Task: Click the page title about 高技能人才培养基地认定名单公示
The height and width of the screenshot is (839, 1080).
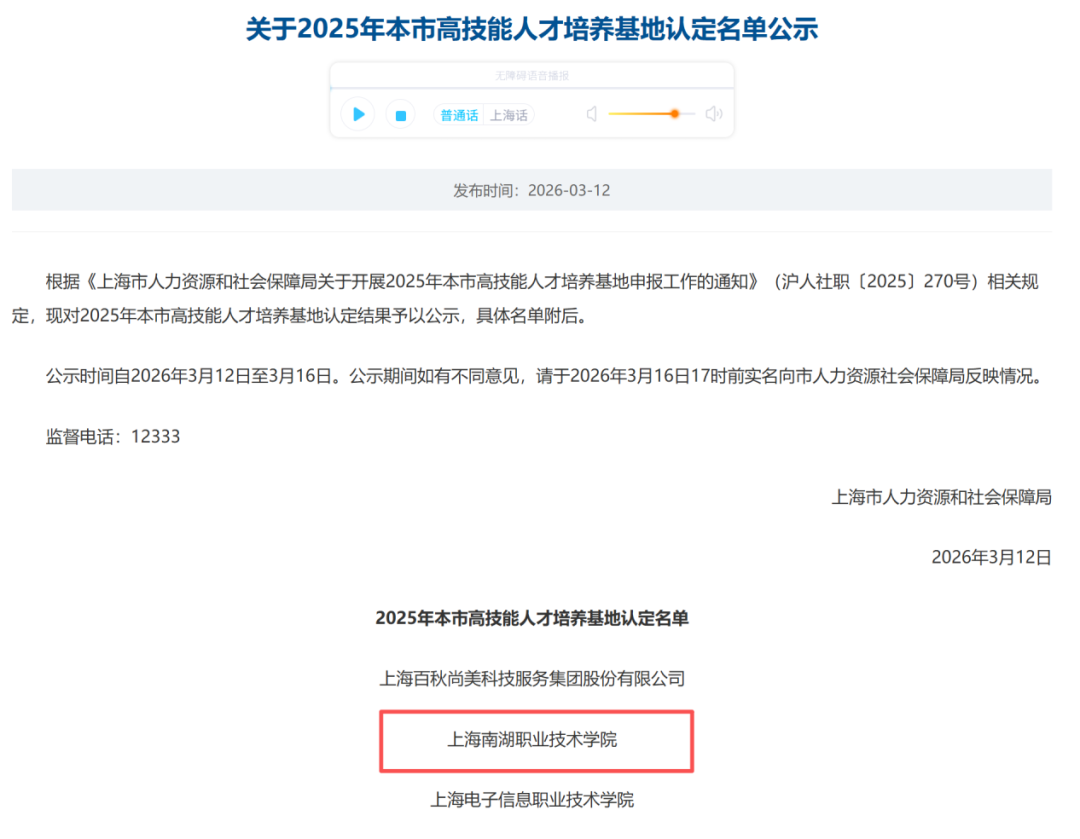Action: [532, 28]
